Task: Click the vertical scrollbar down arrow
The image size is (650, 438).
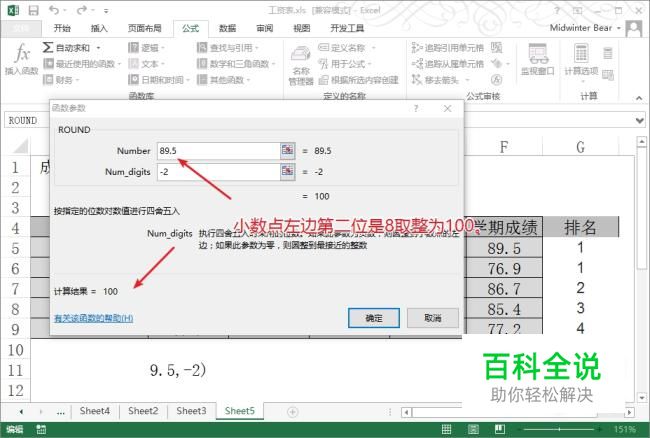Action: 642,398
